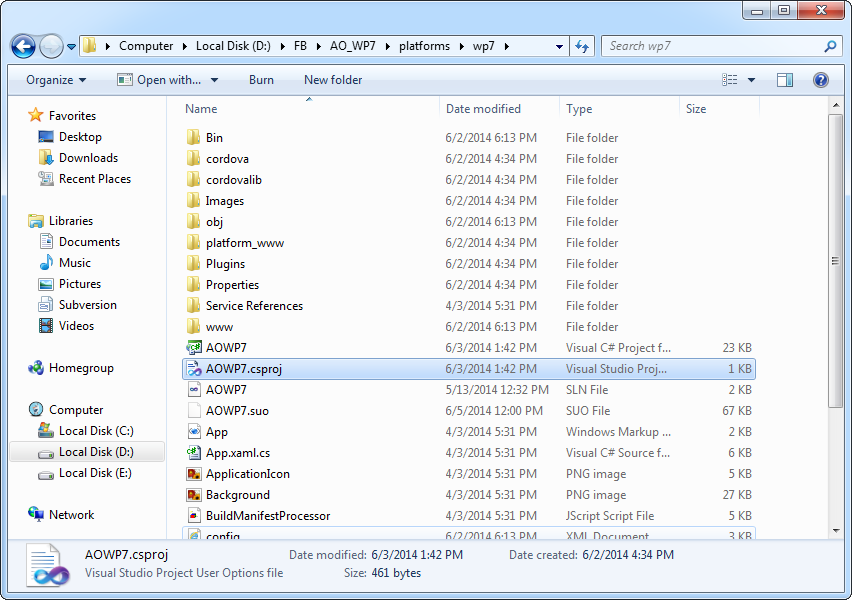The width and height of the screenshot is (852, 600).
Task: Open the recent pages dropdown arrow
Action: [71, 47]
